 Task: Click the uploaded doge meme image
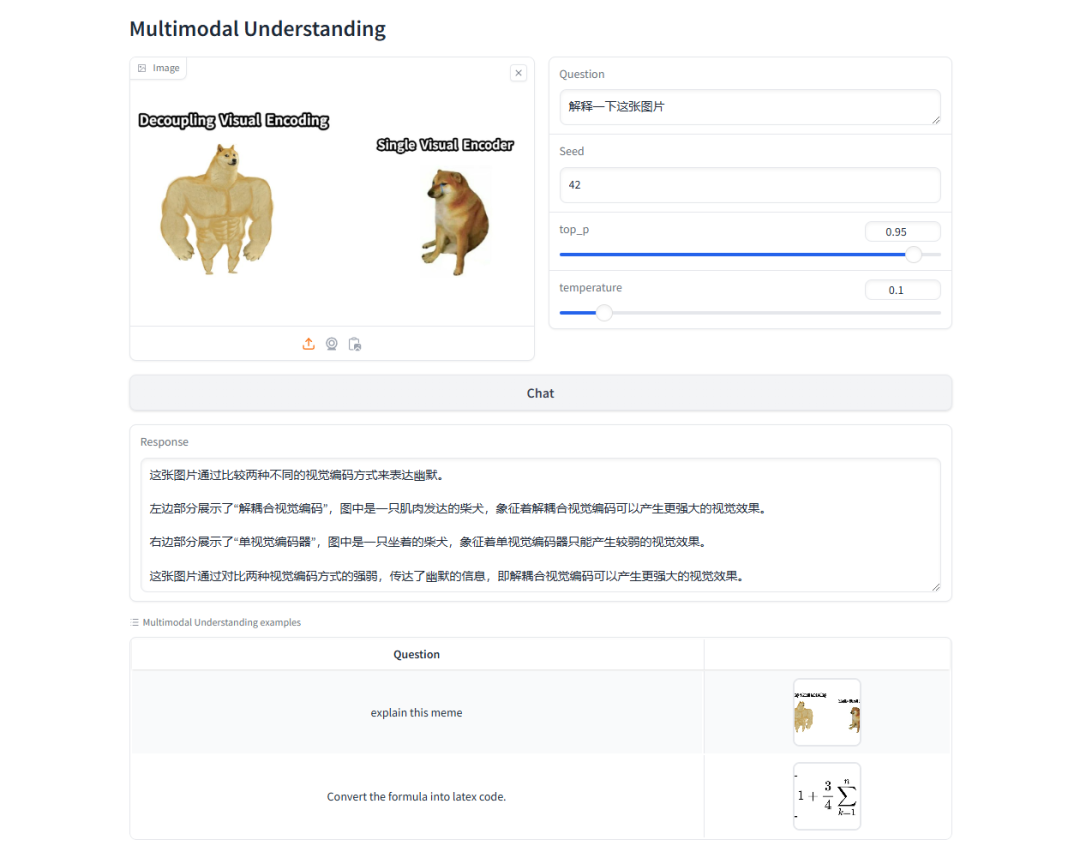pyautogui.click(x=332, y=195)
